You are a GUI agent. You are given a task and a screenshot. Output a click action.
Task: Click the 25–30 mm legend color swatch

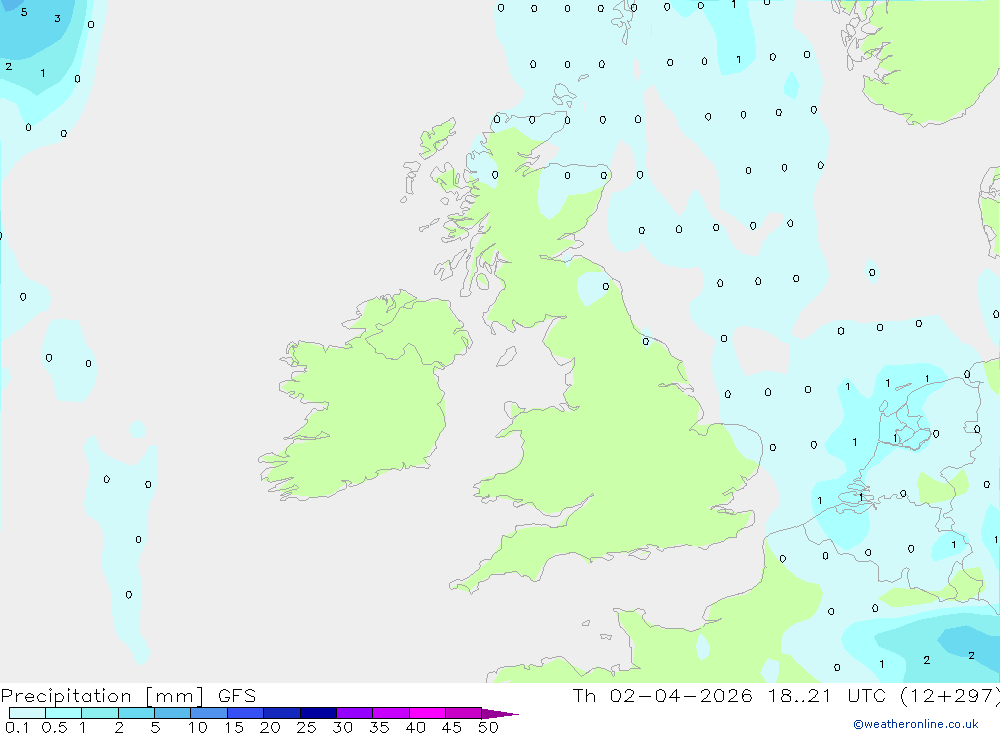(318, 713)
